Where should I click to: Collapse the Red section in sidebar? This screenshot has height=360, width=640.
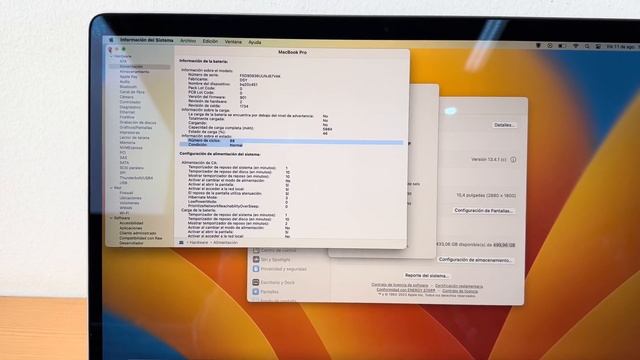click(x=111, y=188)
